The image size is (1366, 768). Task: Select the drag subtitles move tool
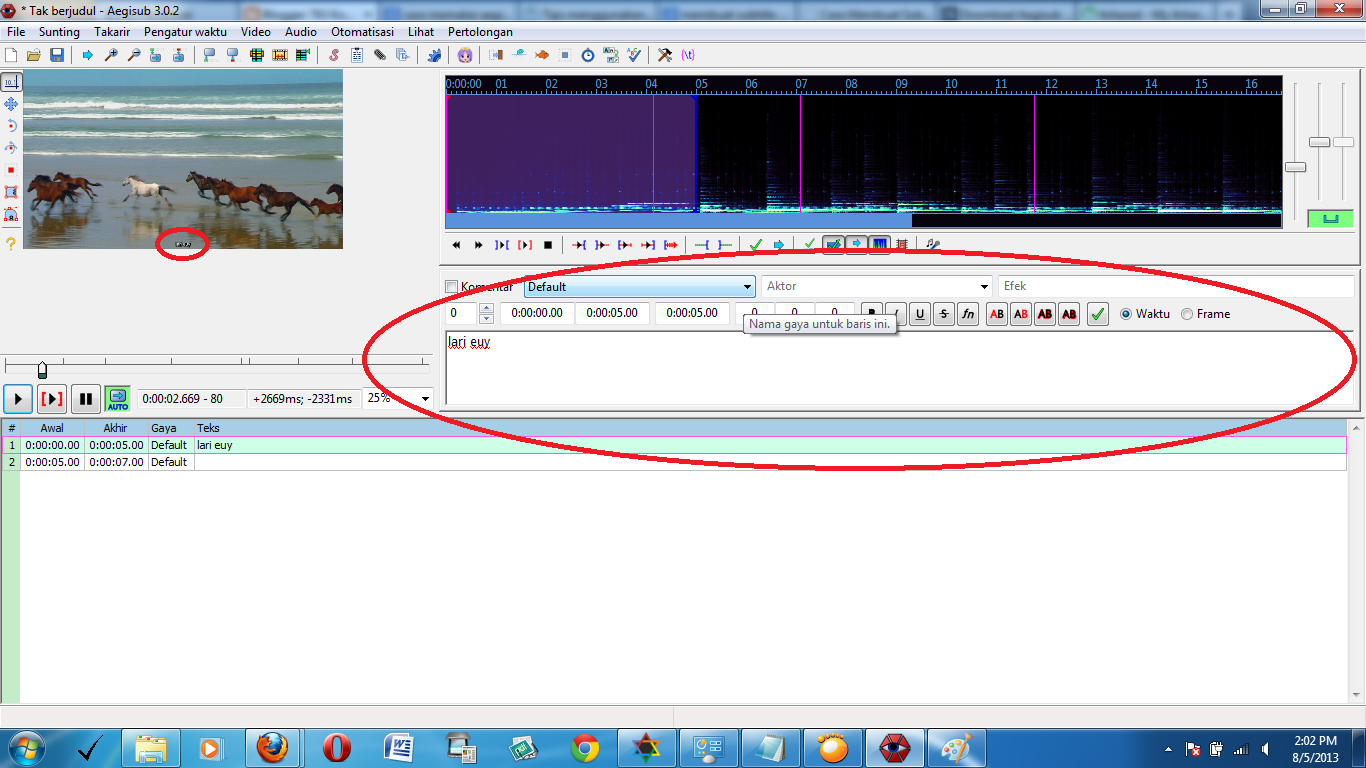(11, 104)
